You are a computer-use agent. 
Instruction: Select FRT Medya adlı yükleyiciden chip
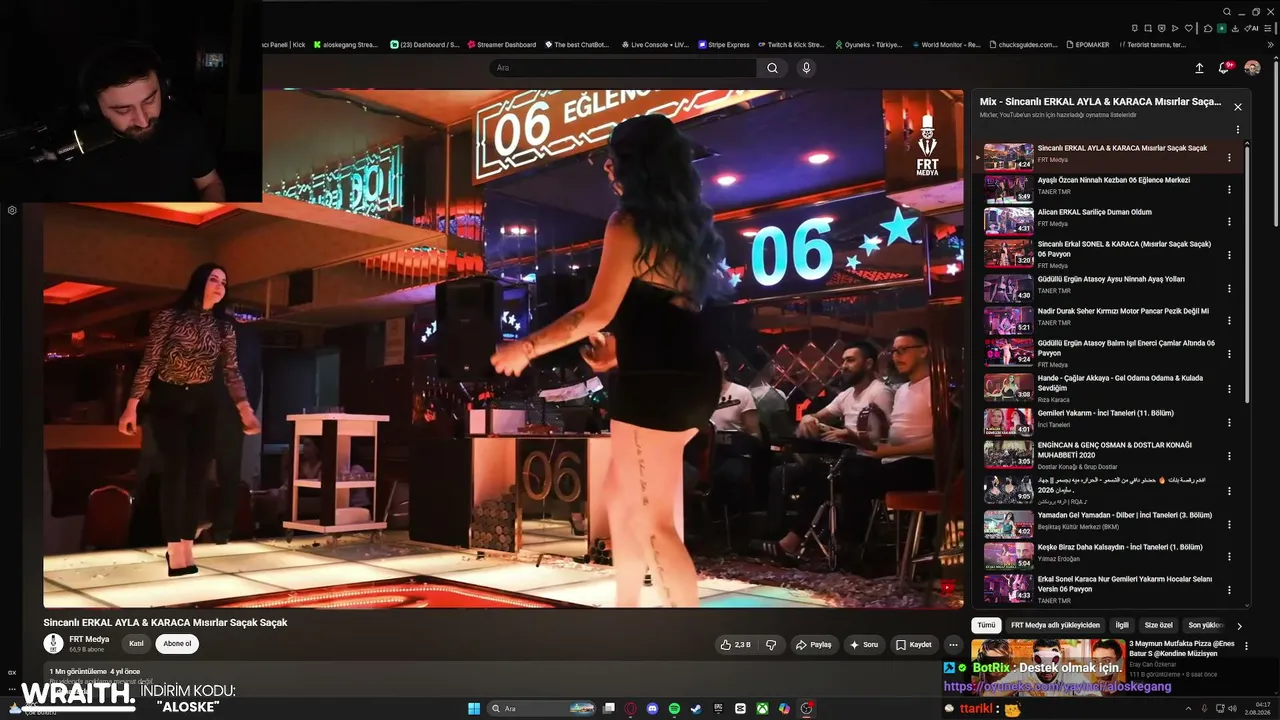tap(1055, 625)
